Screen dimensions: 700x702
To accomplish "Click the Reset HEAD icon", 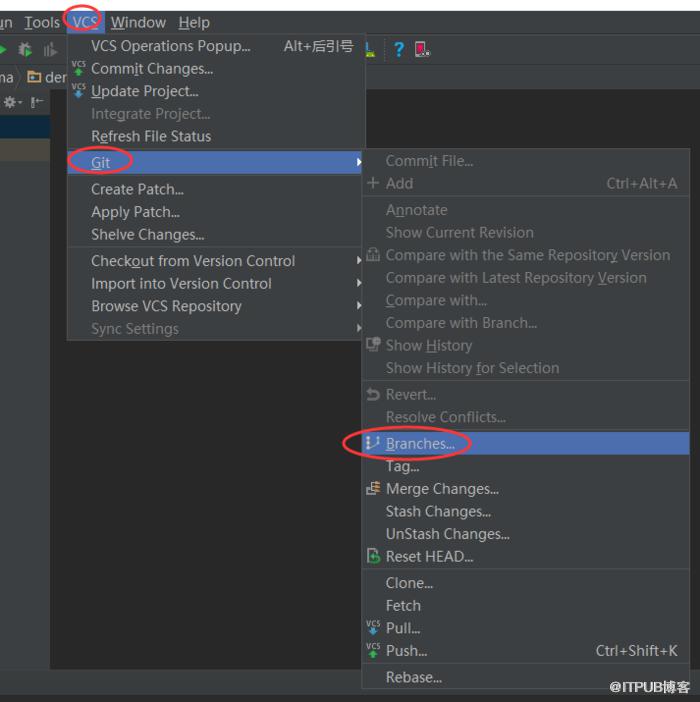I will (373, 556).
